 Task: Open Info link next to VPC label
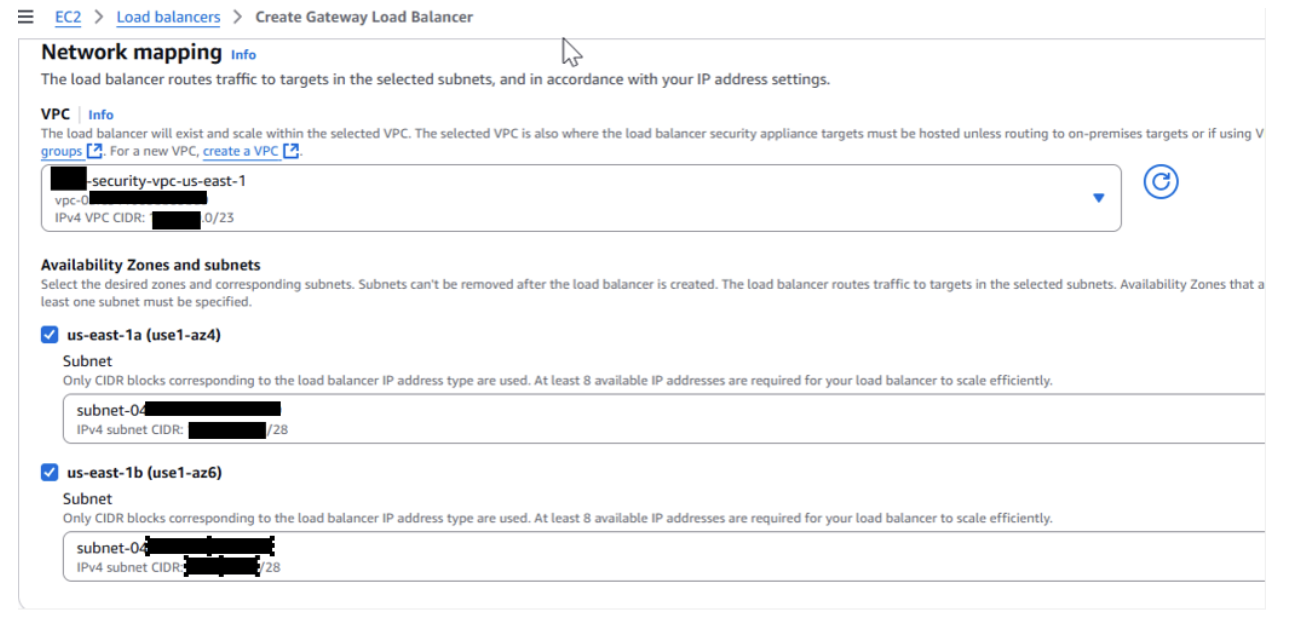click(101, 115)
